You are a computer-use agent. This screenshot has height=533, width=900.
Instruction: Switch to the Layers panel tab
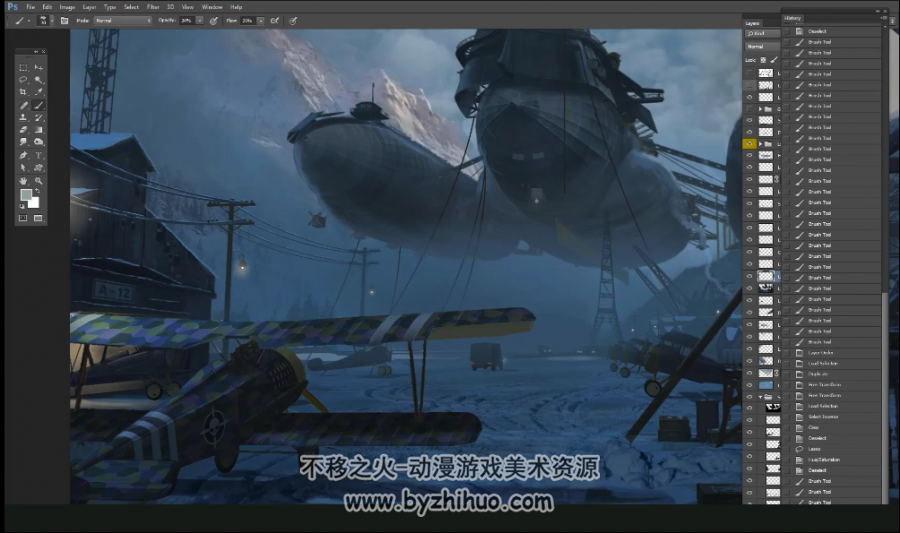point(752,24)
